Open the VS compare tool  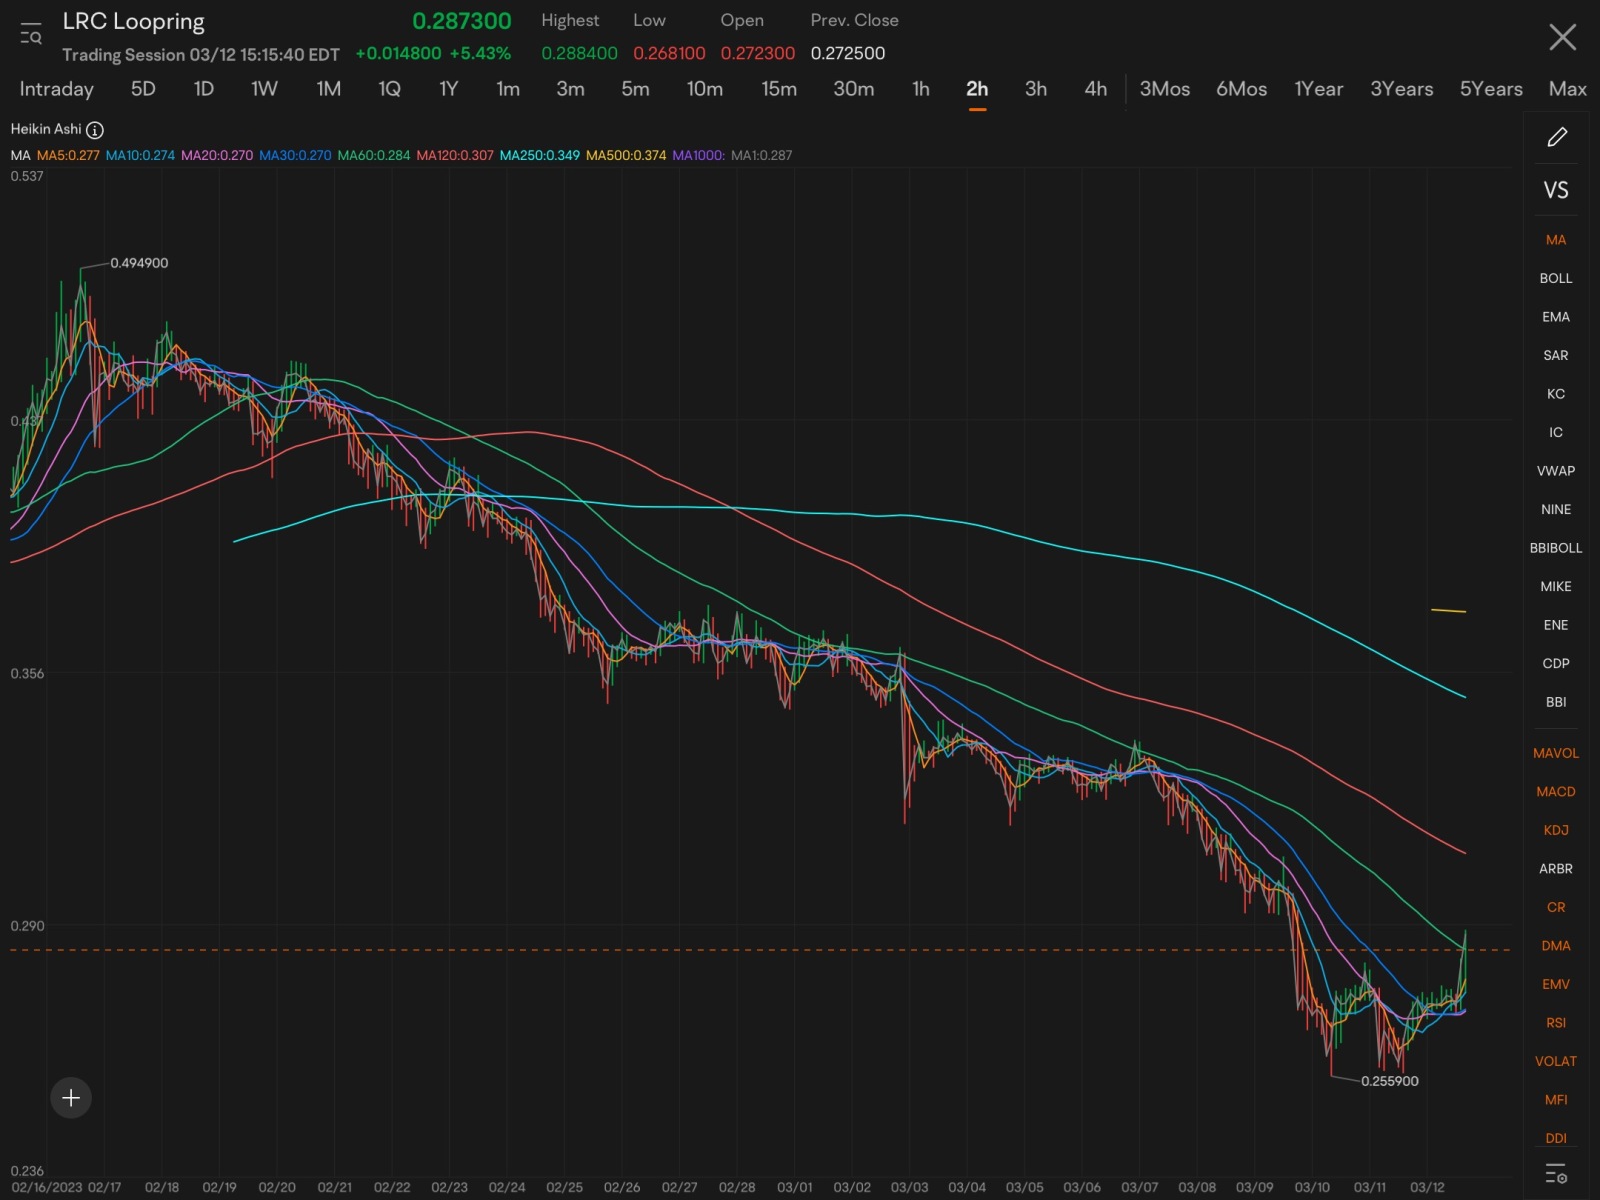[1556, 190]
